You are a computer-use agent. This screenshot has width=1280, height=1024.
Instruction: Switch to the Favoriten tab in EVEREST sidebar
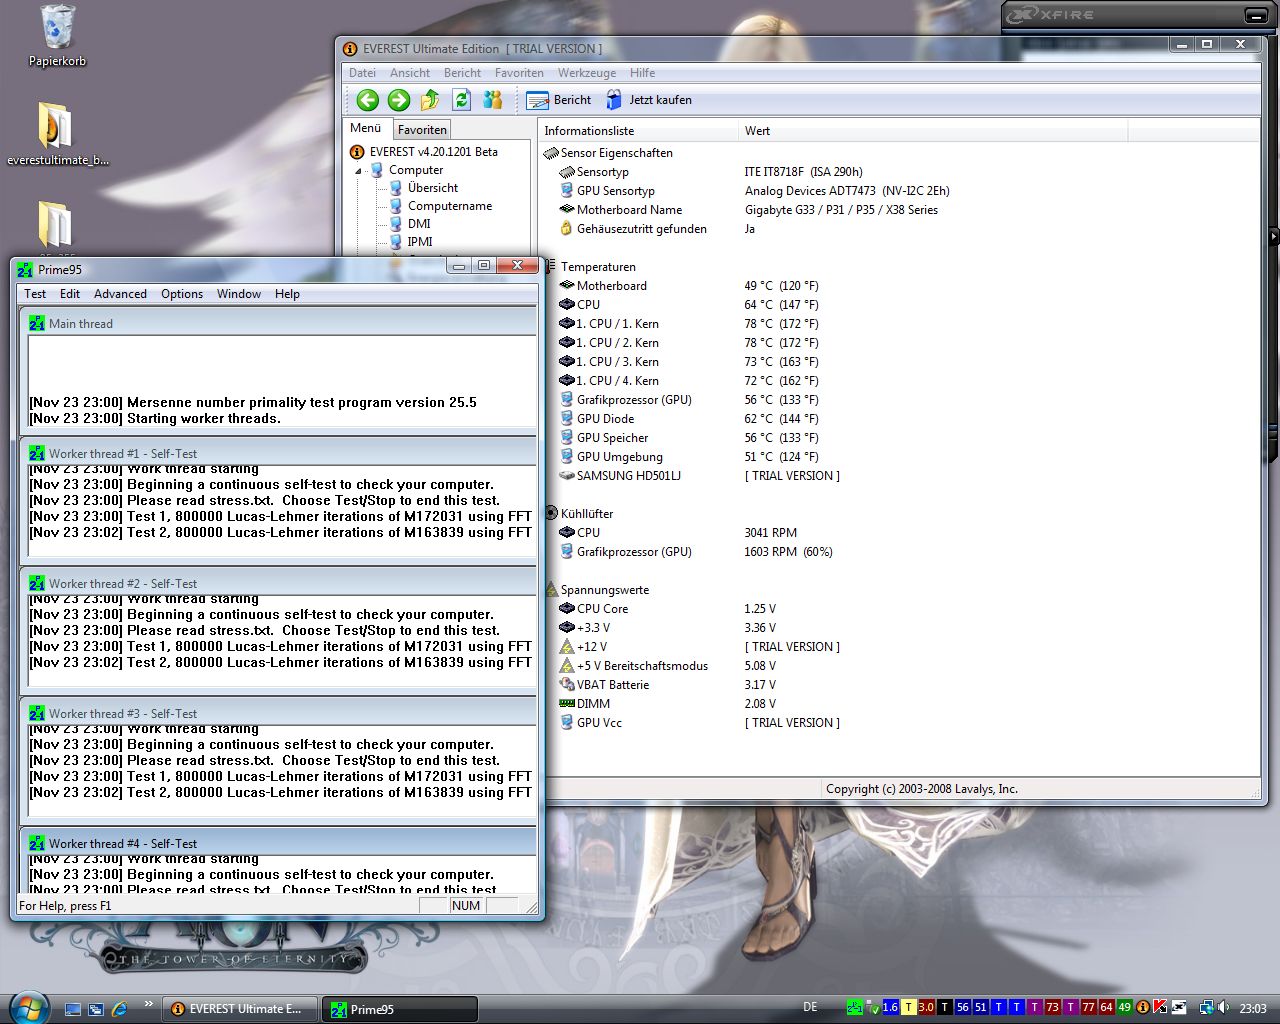pyautogui.click(x=422, y=130)
